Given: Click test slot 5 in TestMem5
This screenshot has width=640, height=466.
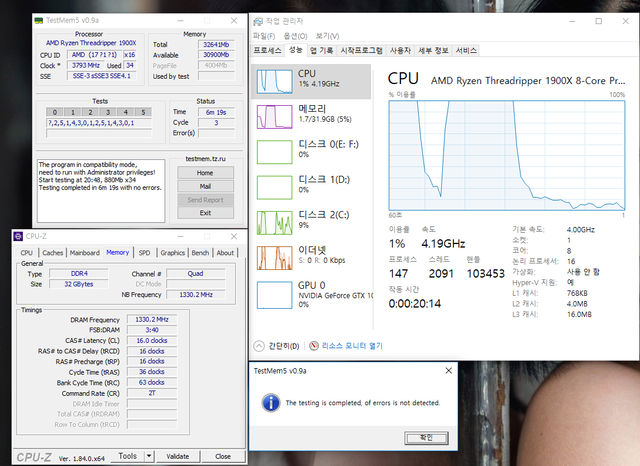Looking at the screenshot, I should 143,112.
